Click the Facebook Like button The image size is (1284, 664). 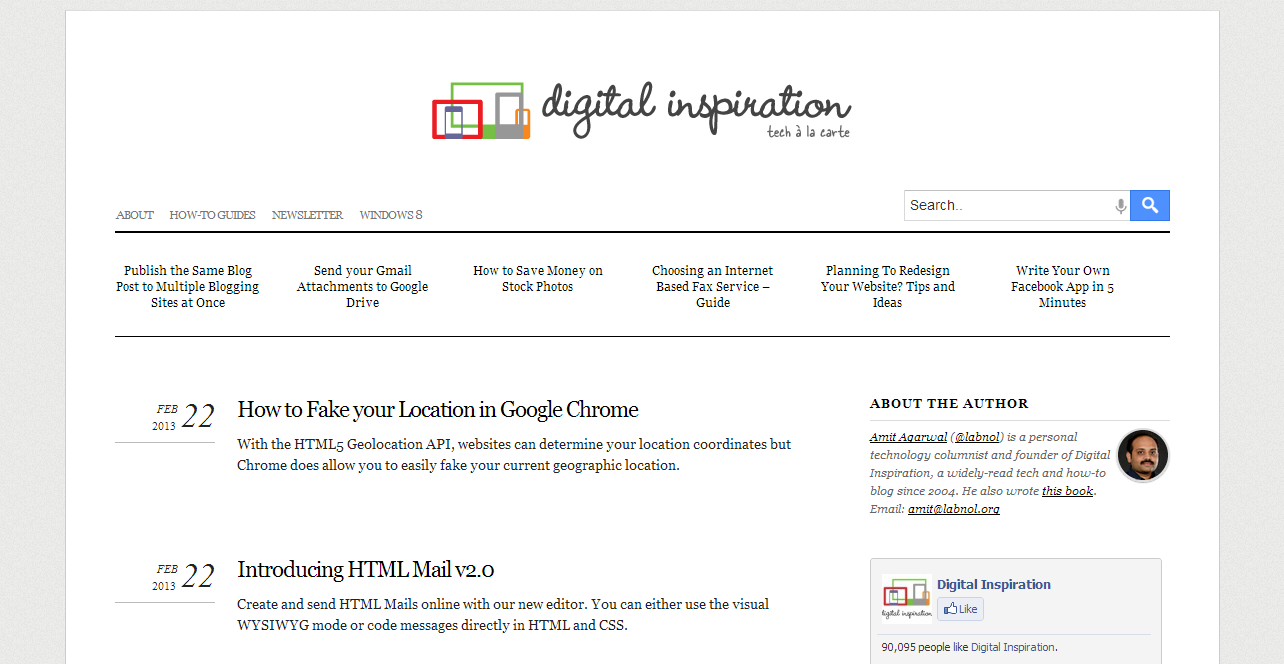point(960,609)
